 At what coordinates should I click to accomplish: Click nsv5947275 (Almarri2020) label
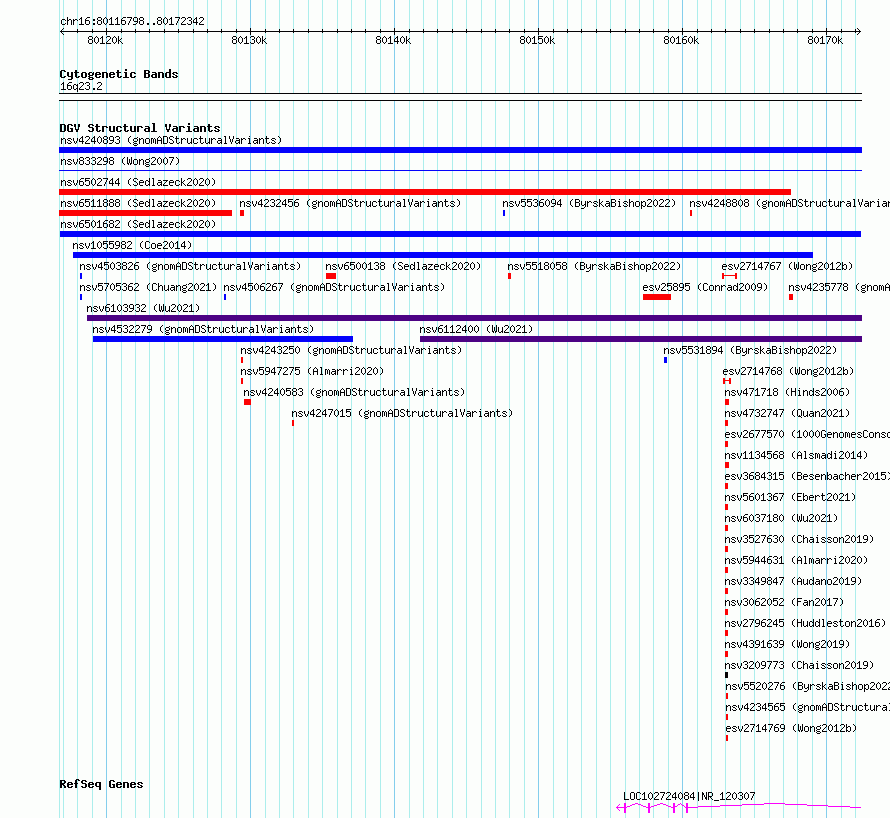pos(312,371)
